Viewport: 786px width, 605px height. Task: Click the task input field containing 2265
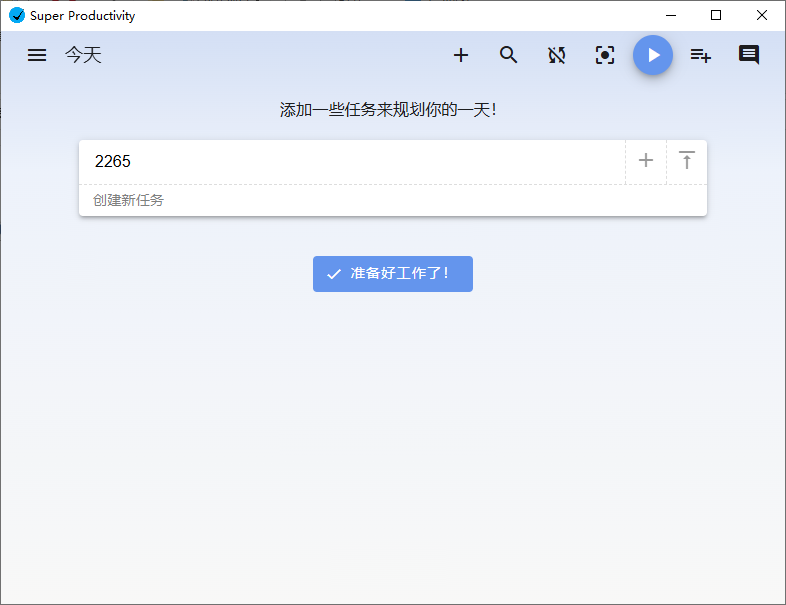pos(350,161)
